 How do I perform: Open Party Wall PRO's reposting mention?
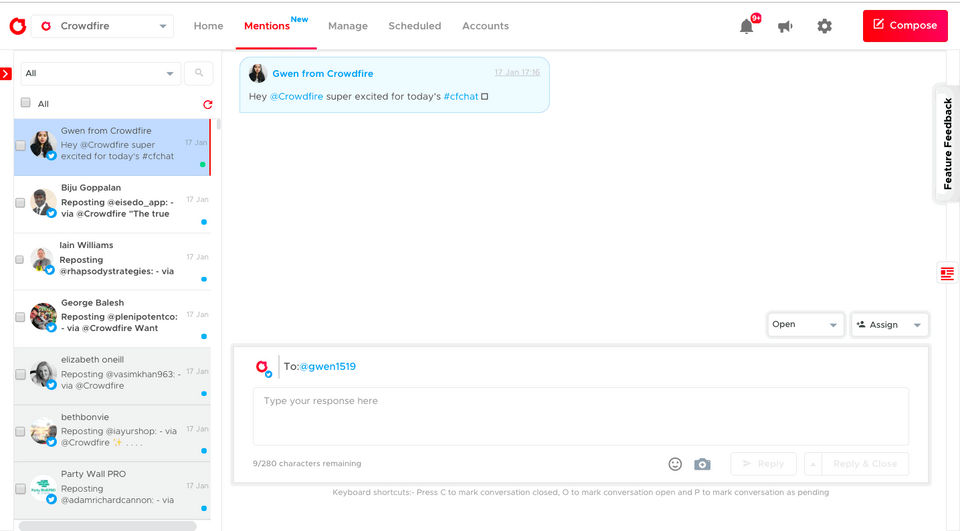pos(112,489)
